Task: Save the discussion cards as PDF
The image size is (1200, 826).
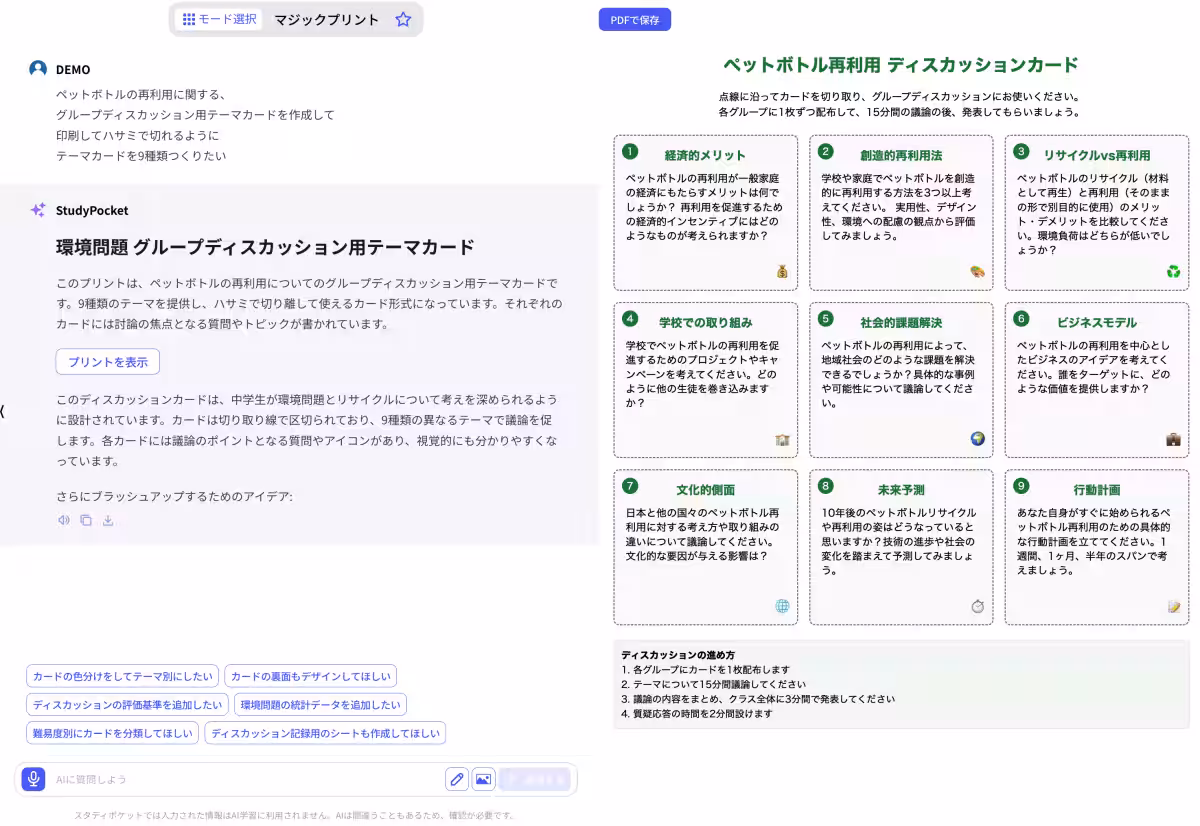Action: point(635,19)
